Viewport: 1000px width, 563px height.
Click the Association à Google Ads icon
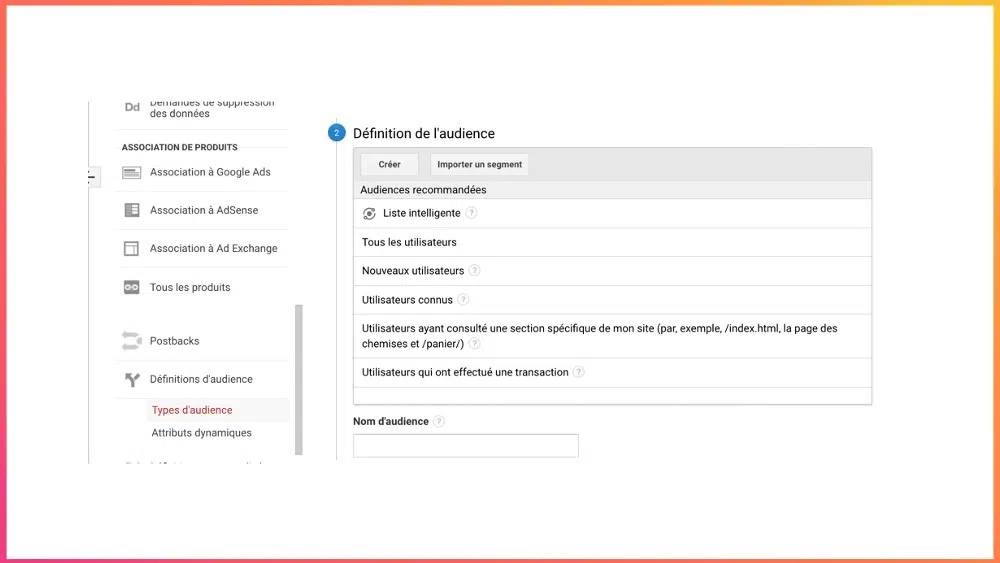coord(131,172)
